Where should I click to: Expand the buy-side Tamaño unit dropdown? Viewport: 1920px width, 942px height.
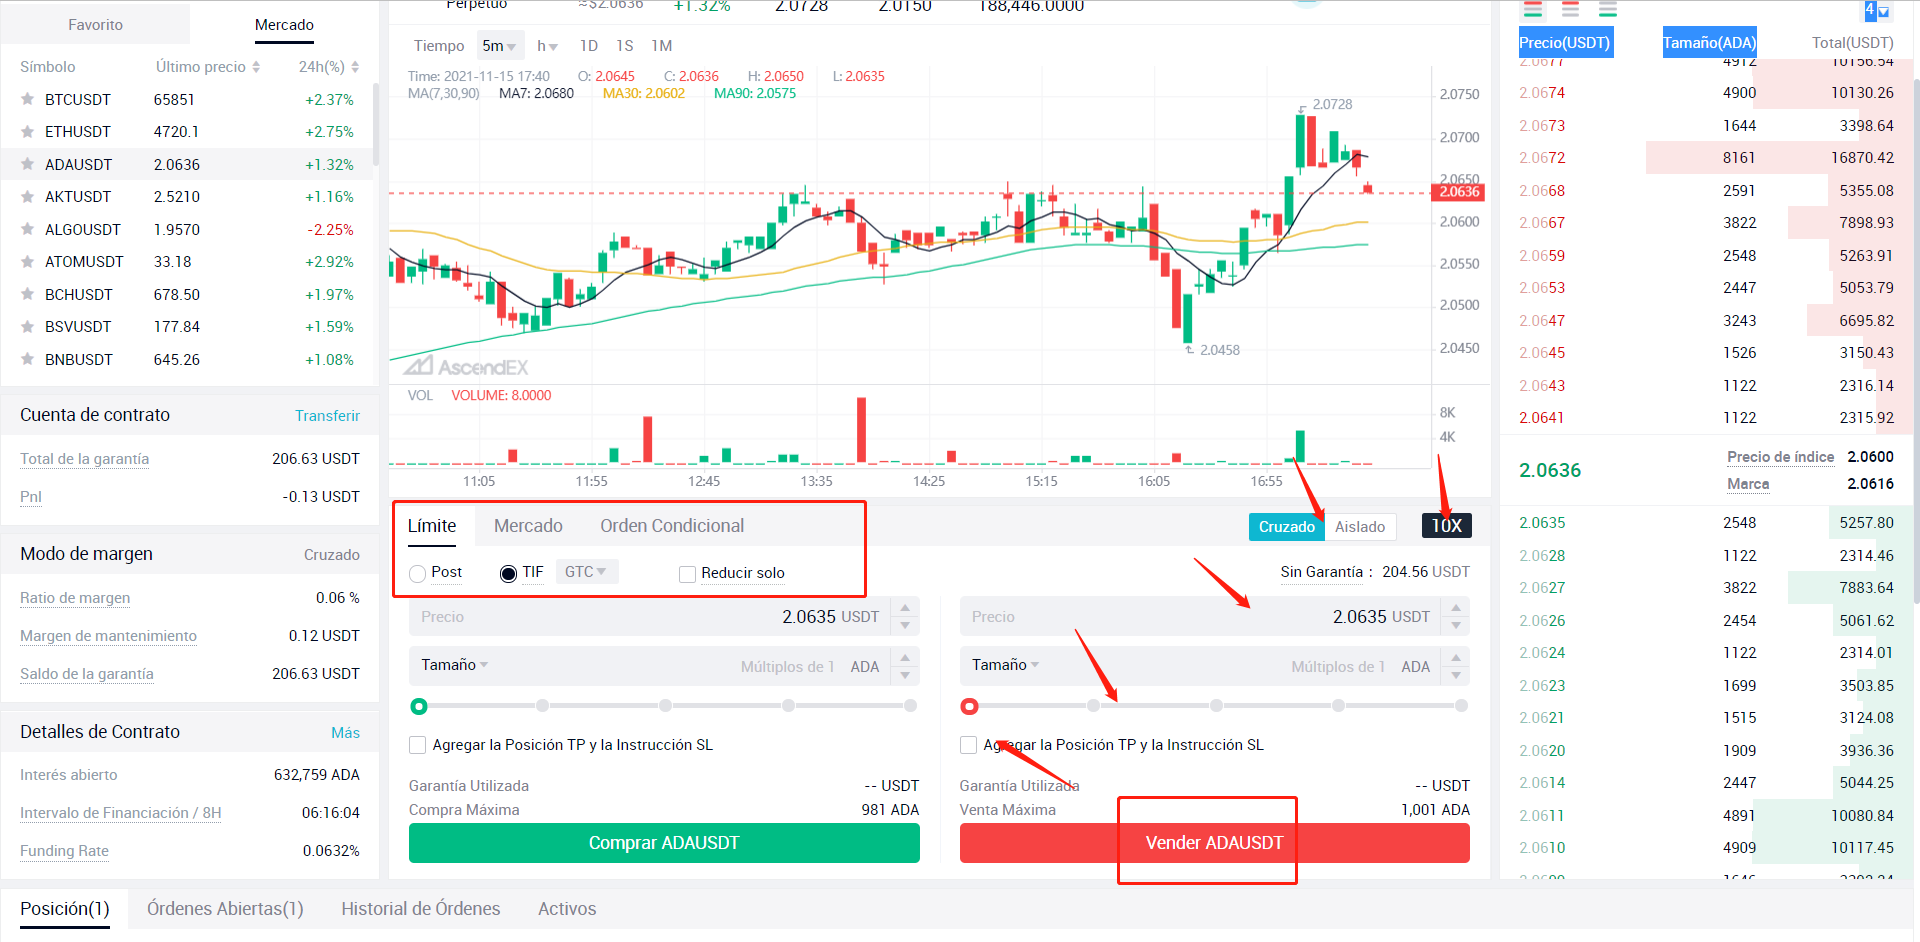[455, 665]
